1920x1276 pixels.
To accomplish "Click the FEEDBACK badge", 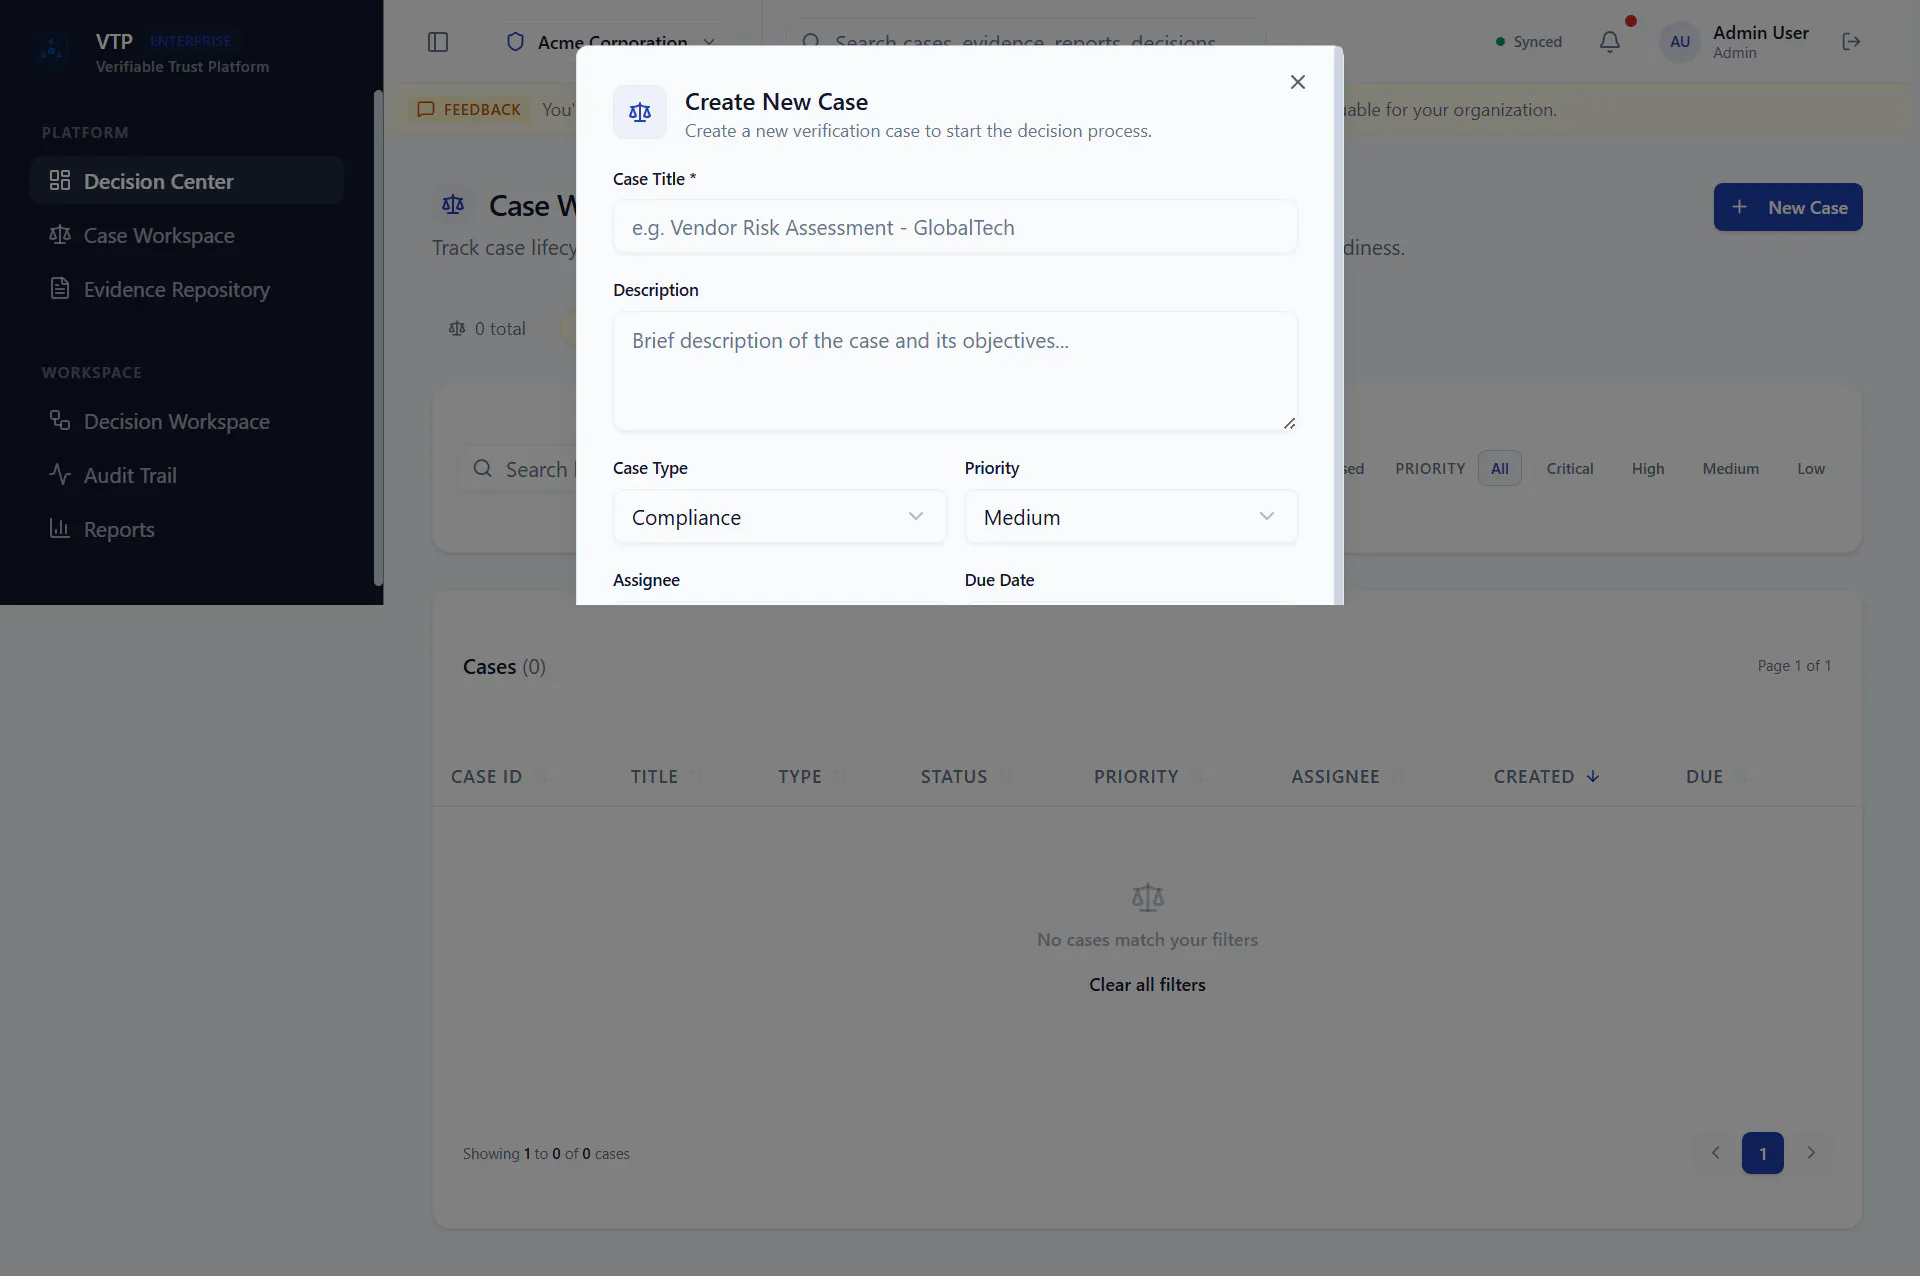I will tap(469, 109).
